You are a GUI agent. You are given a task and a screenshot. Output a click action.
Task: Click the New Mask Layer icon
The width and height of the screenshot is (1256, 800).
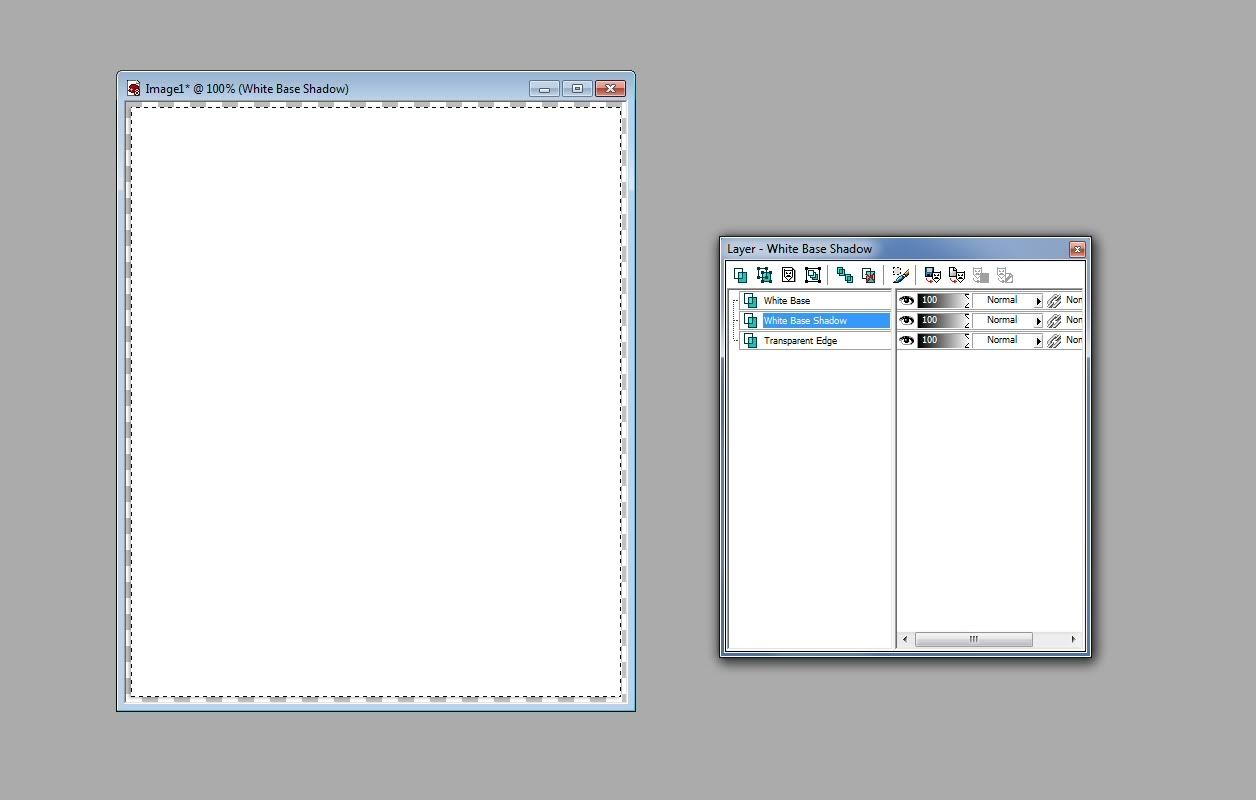[x=788, y=275]
